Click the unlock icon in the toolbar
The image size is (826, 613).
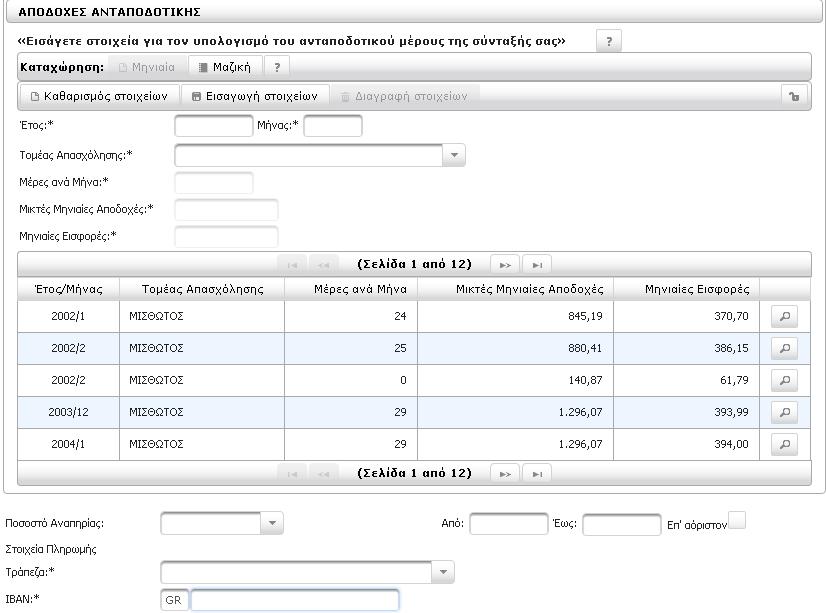point(794,96)
